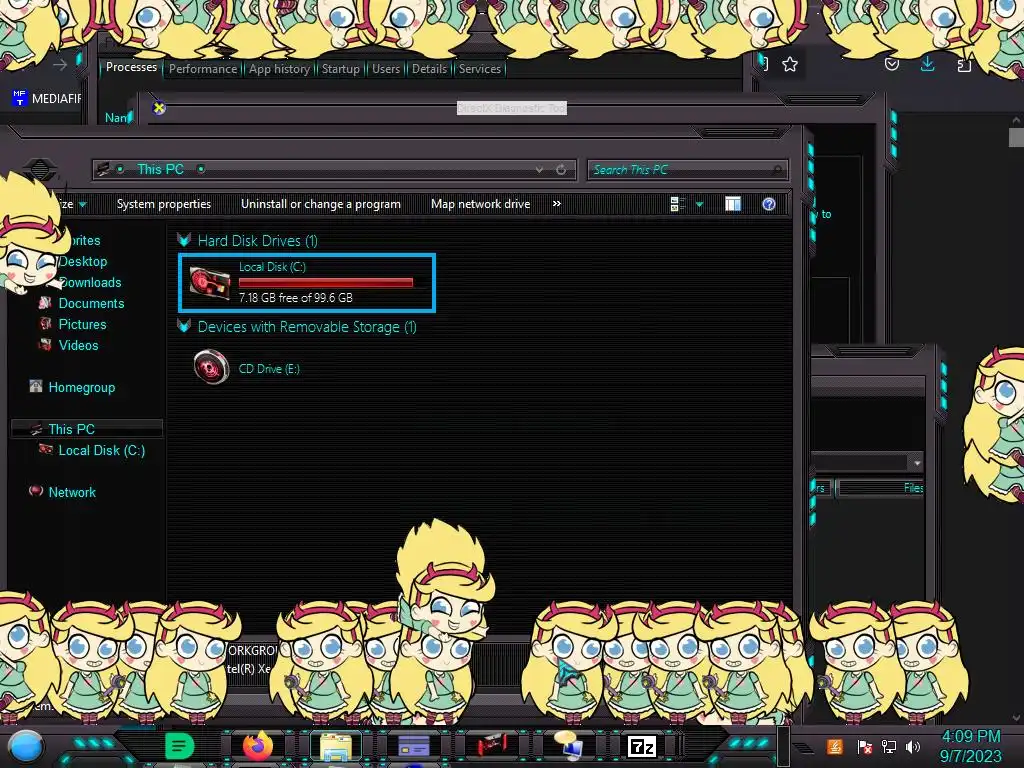This screenshot has height=768, width=1024.
Task: Click the 'CD Drive (E:)' label
Action: click(269, 368)
